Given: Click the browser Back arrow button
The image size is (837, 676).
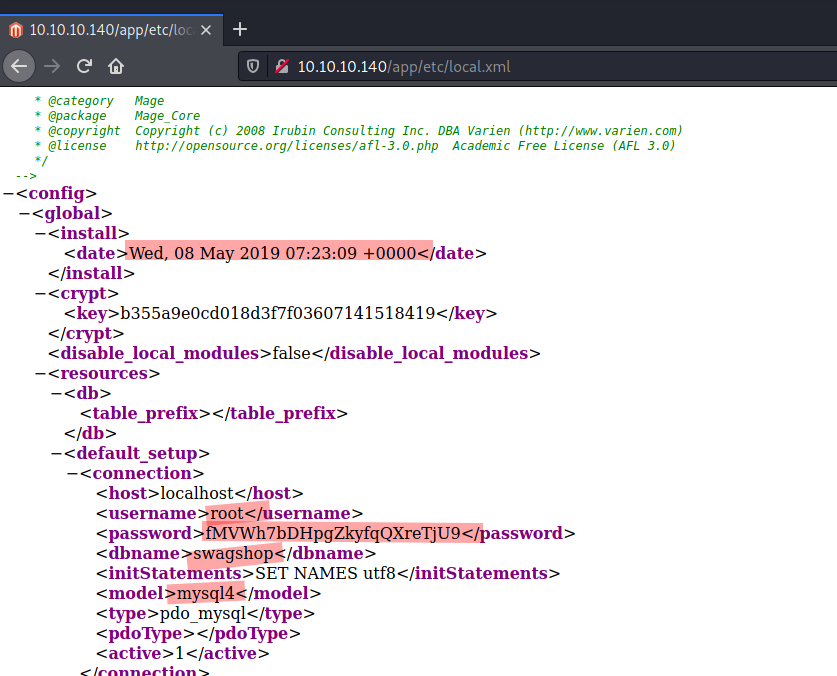Looking at the screenshot, I should [x=18, y=66].
